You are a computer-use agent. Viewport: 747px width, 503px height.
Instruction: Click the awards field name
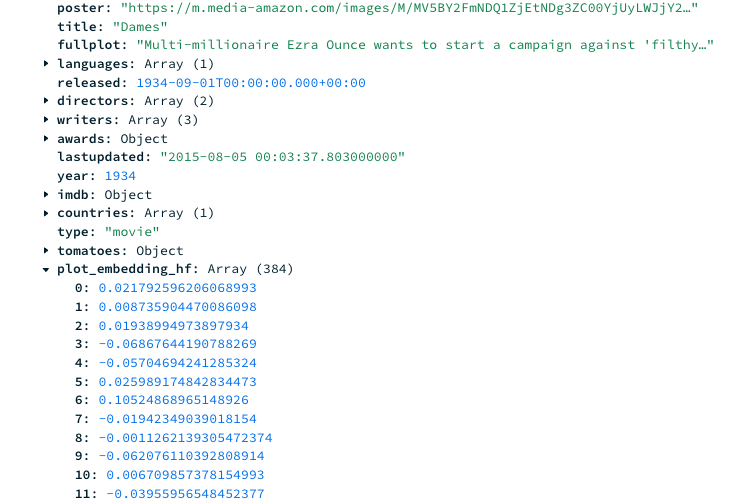(x=81, y=139)
